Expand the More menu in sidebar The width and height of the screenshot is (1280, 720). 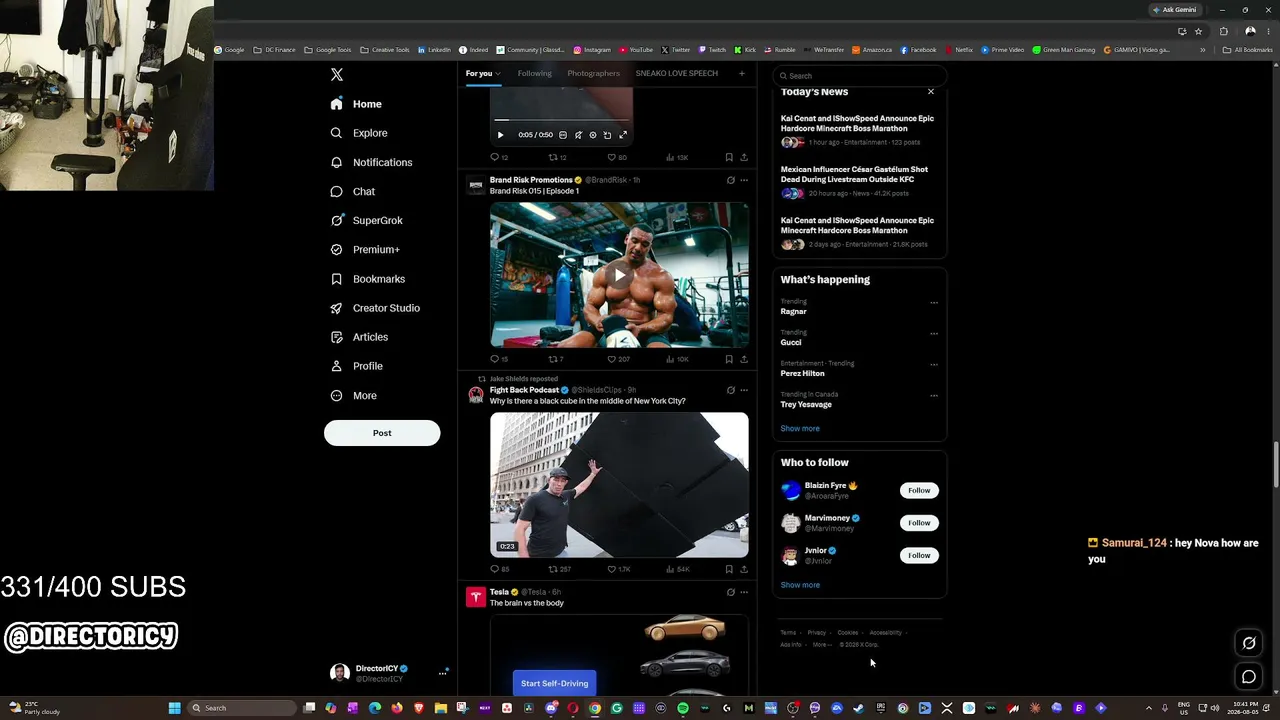point(354,396)
